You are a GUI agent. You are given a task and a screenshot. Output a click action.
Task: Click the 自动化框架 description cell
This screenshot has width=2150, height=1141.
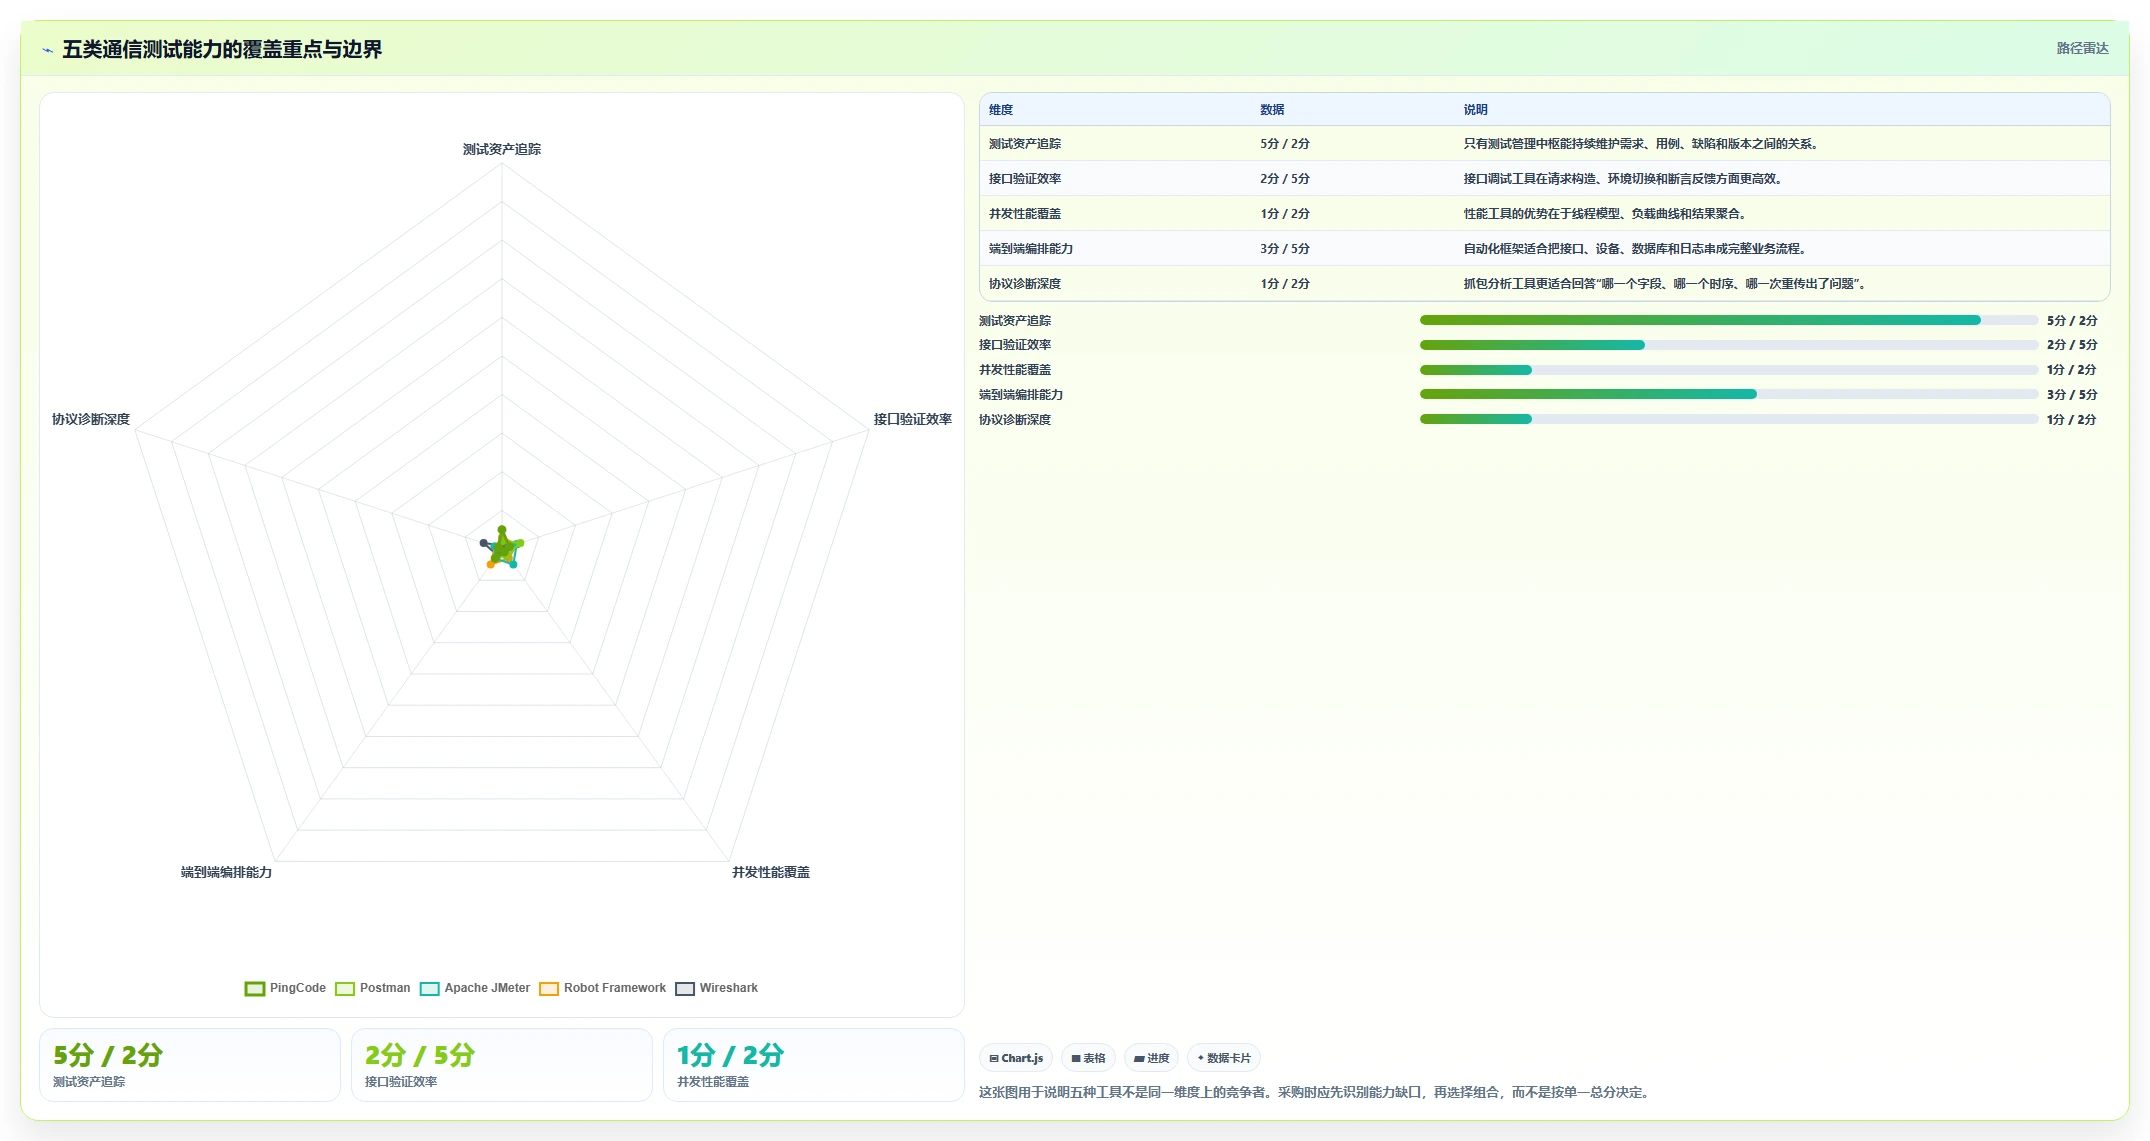click(1636, 249)
